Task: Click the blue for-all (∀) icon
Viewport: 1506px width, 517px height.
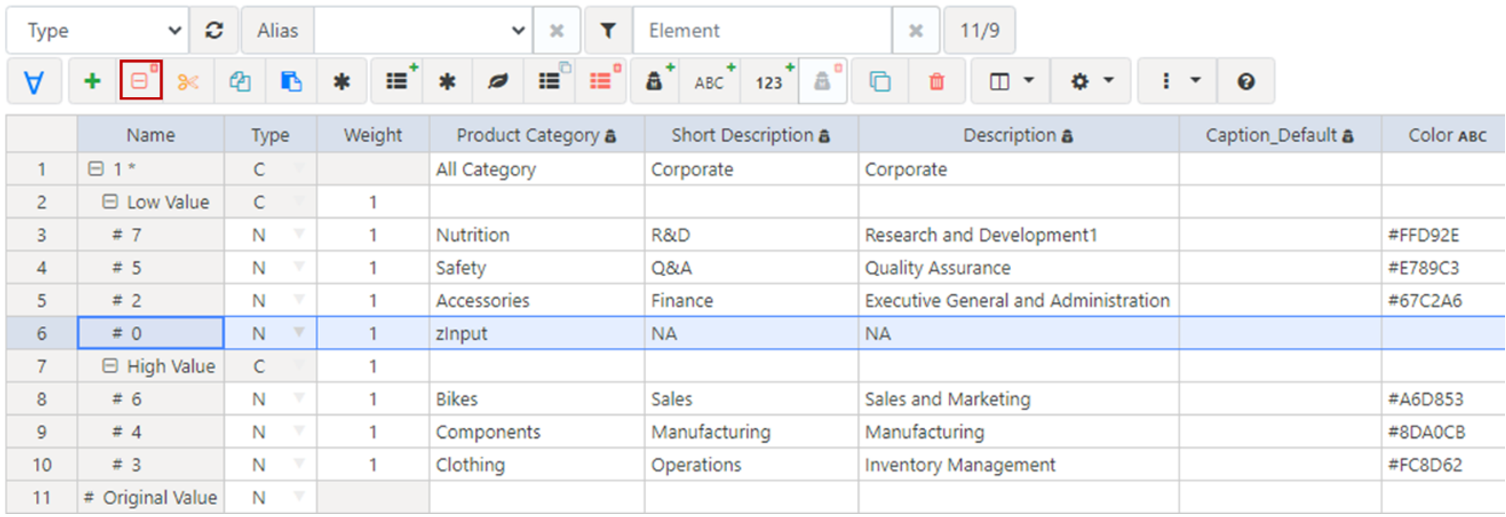Action: coord(34,82)
